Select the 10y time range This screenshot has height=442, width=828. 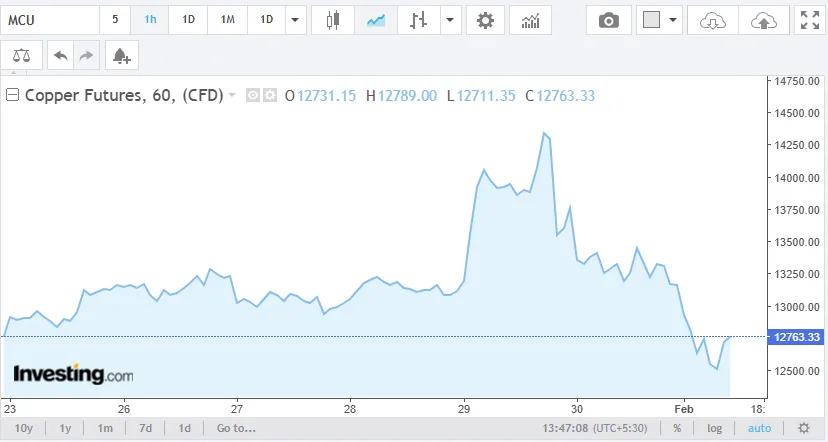(23, 428)
